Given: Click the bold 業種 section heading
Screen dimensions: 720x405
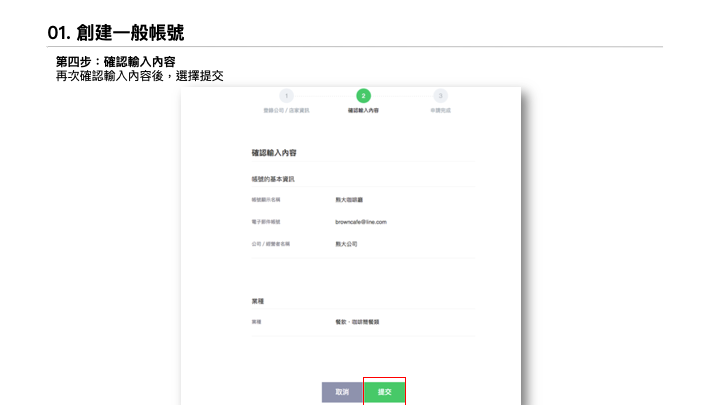Looking at the screenshot, I should (257, 300).
